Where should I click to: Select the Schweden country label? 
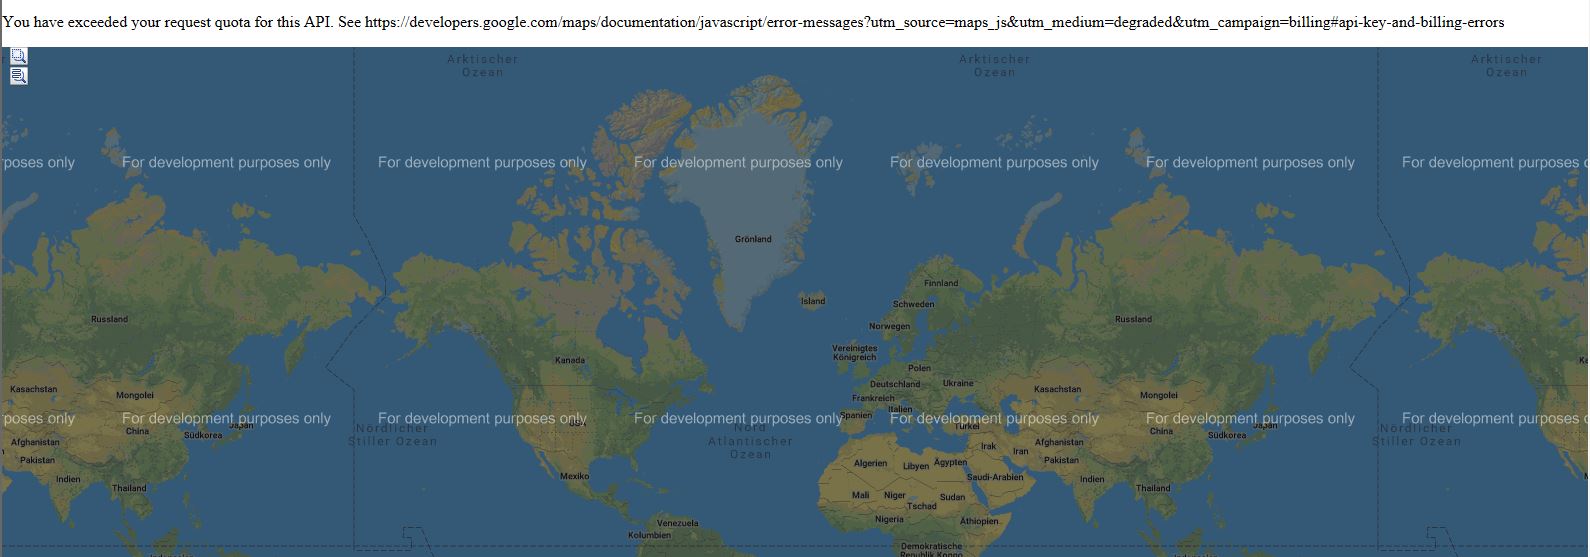coord(914,304)
